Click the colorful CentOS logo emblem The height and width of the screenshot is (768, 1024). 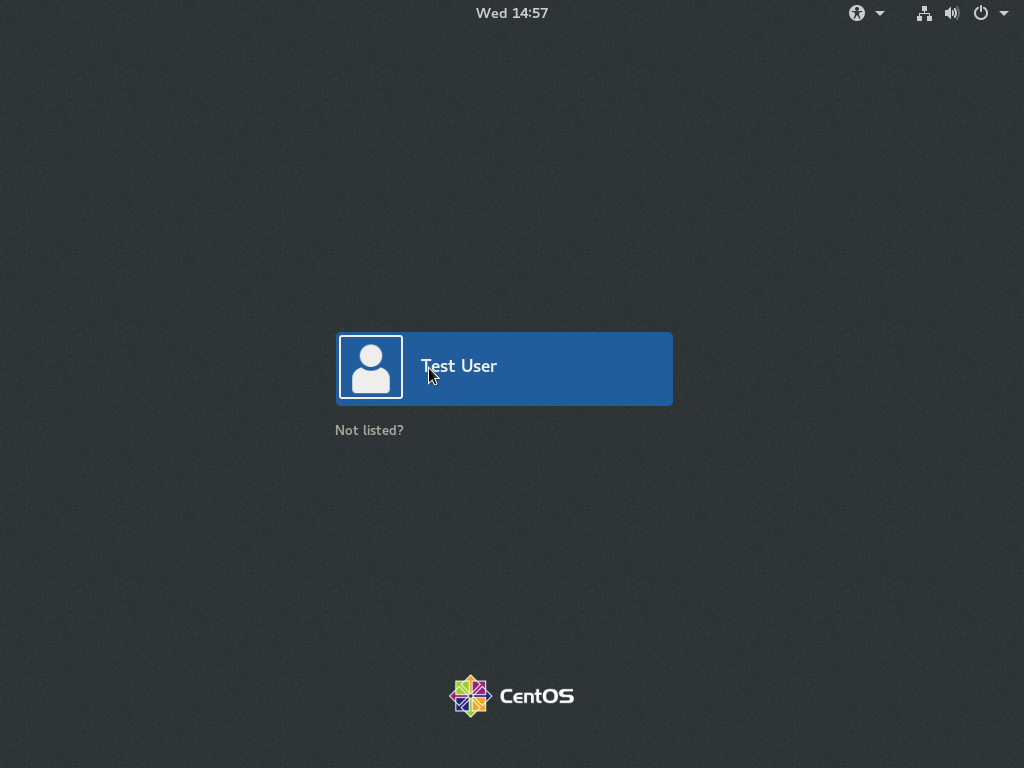pyautogui.click(x=470, y=696)
